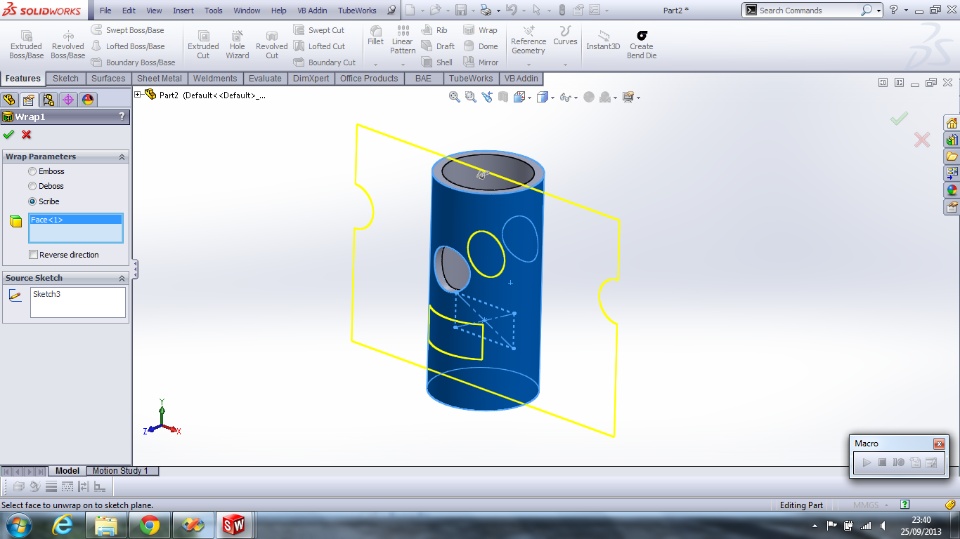This screenshot has height=539, width=960.
Task: Click Zoom to Fit in view toolbar
Action: coord(454,97)
